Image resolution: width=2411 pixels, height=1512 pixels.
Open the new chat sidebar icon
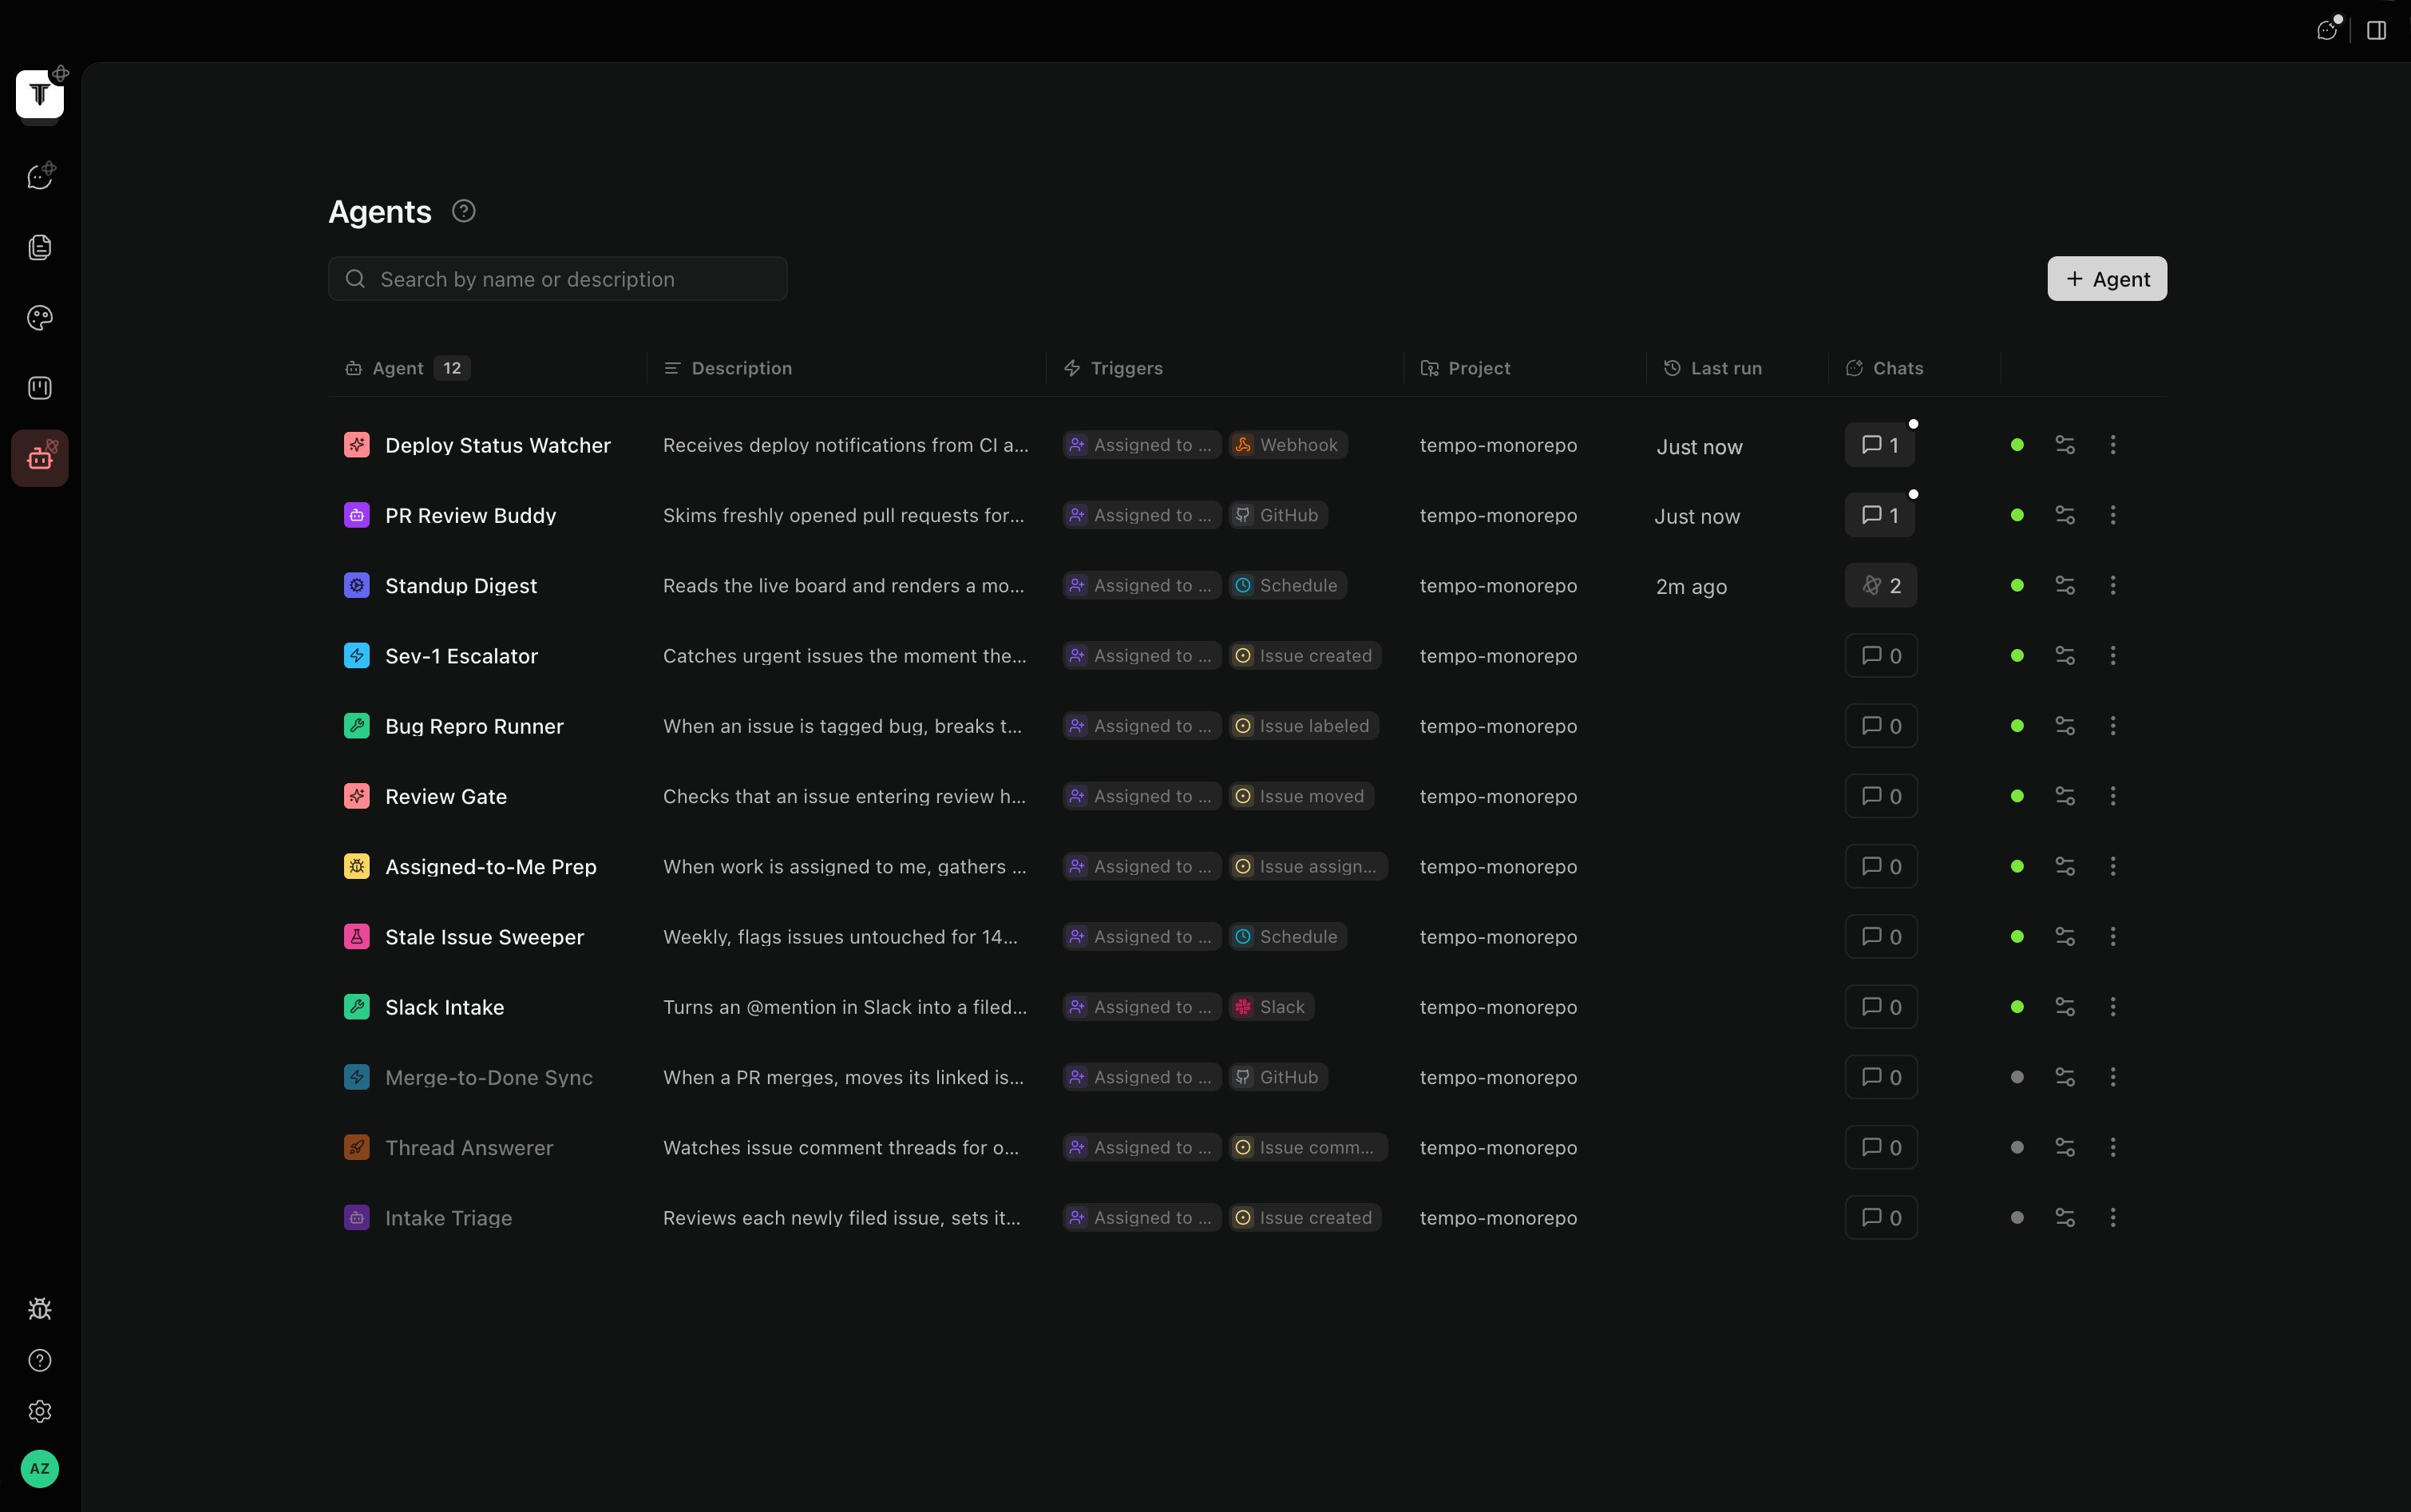40,177
